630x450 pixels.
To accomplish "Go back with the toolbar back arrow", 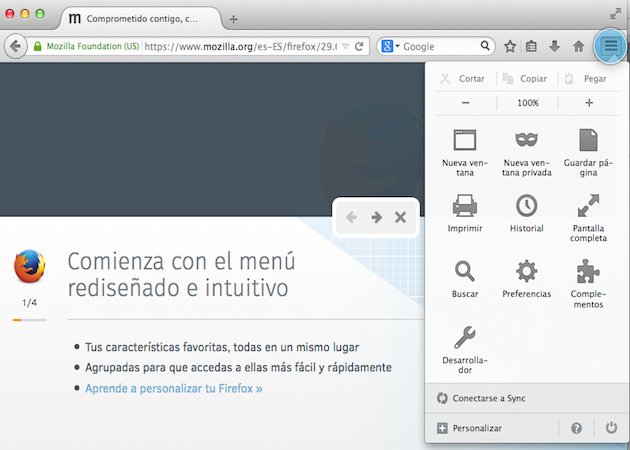I will point(15,46).
